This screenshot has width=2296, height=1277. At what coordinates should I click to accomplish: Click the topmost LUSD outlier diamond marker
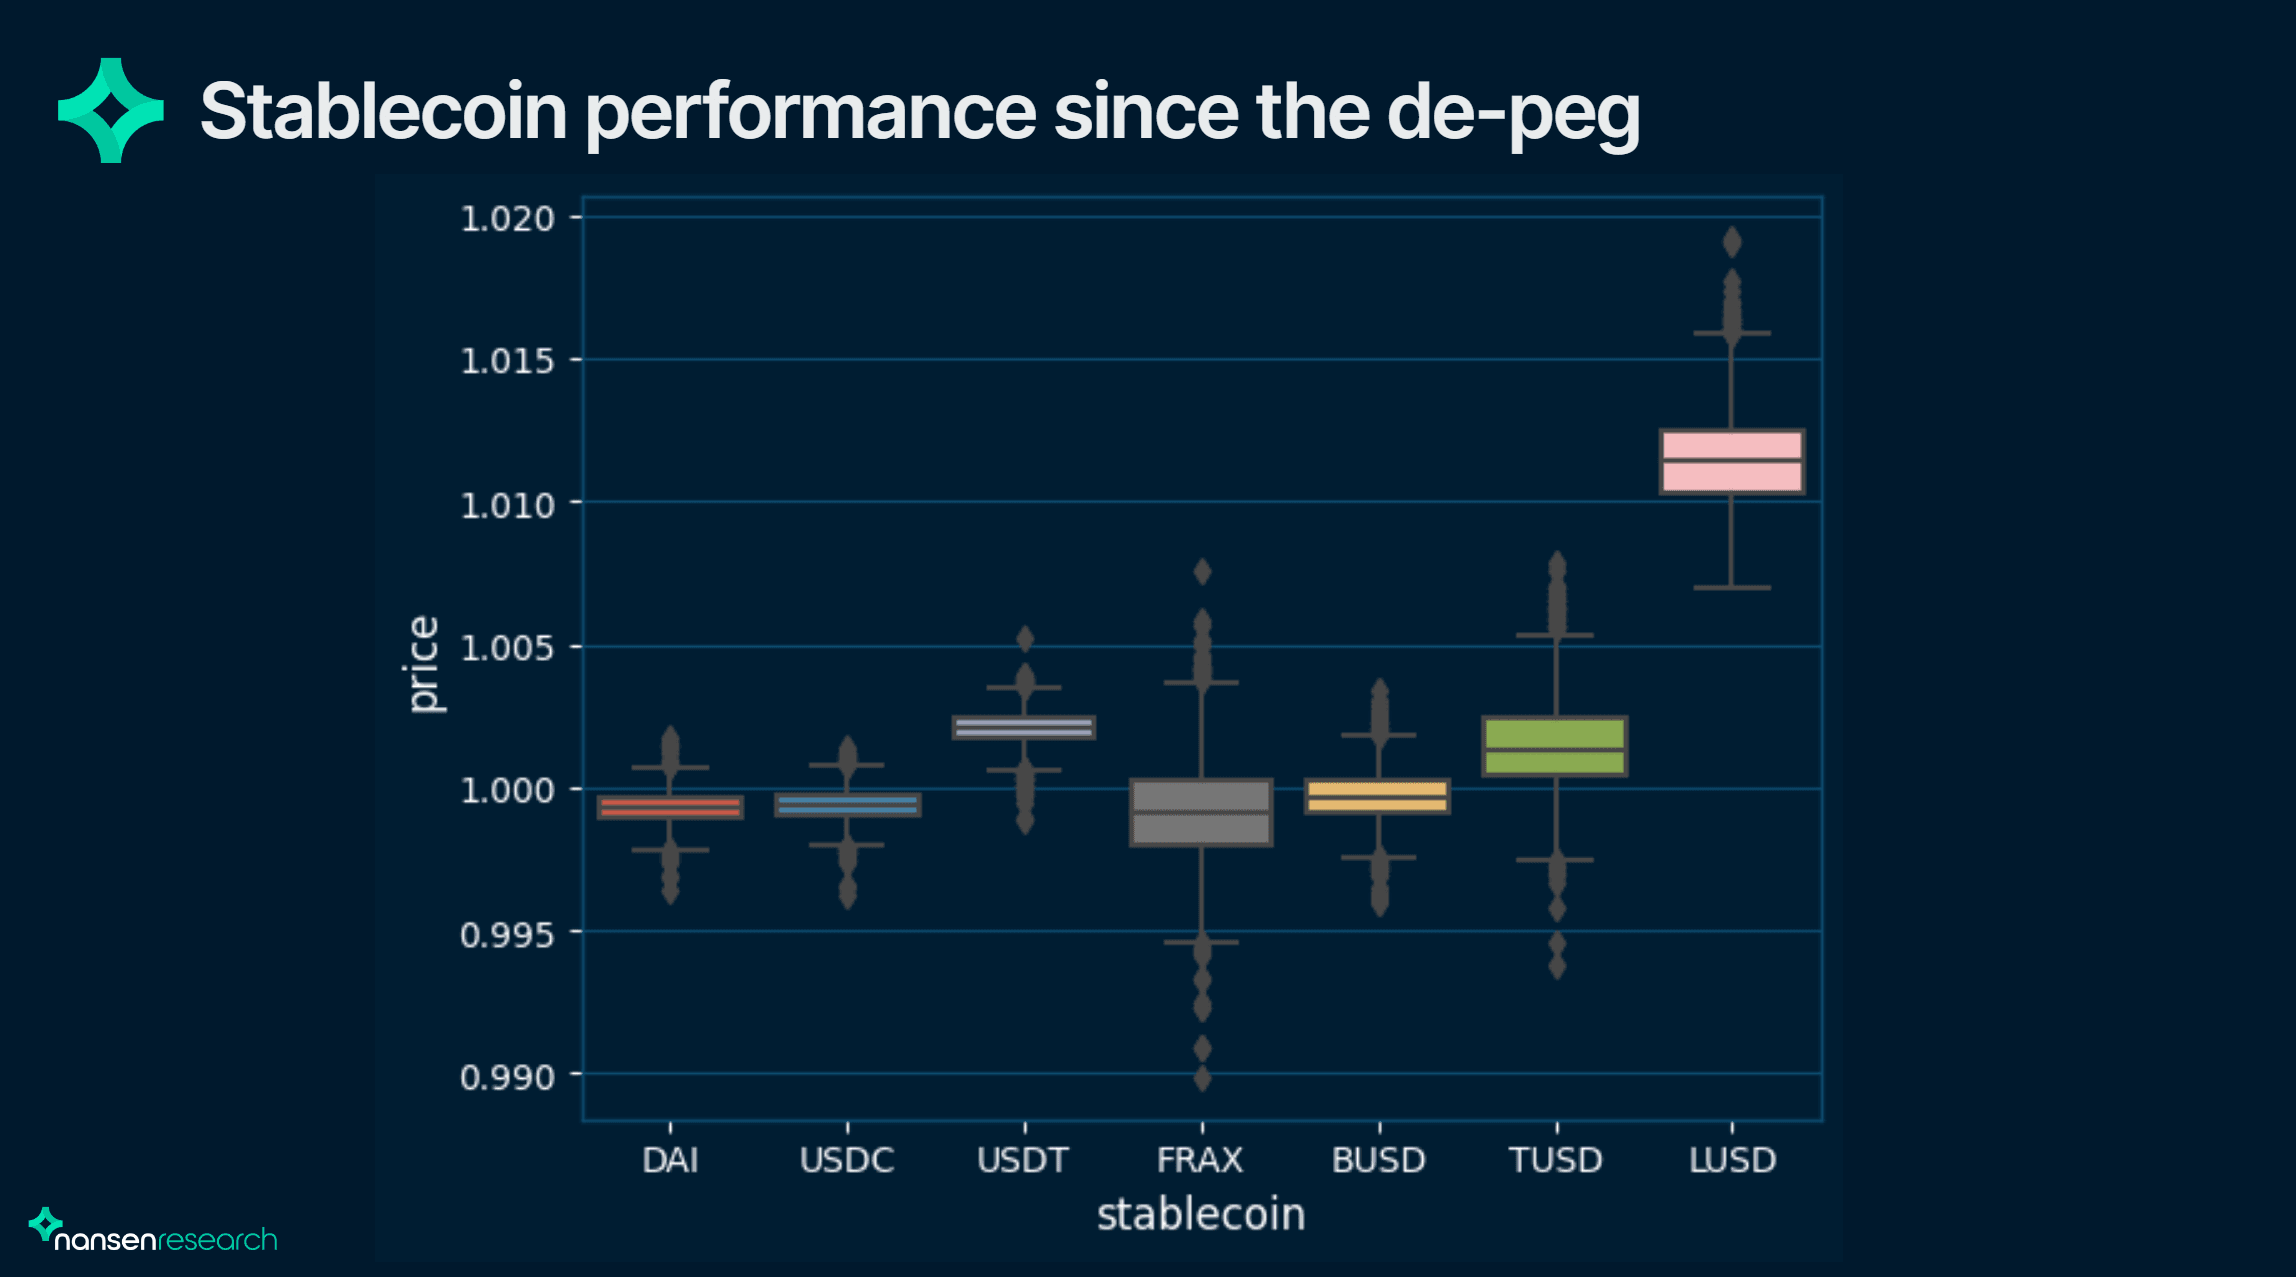pyautogui.click(x=1732, y=242)
